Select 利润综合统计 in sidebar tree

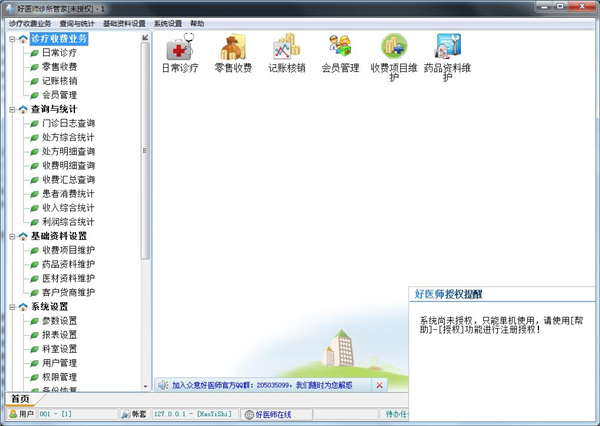pyautogui.click(x=68, y=221)
